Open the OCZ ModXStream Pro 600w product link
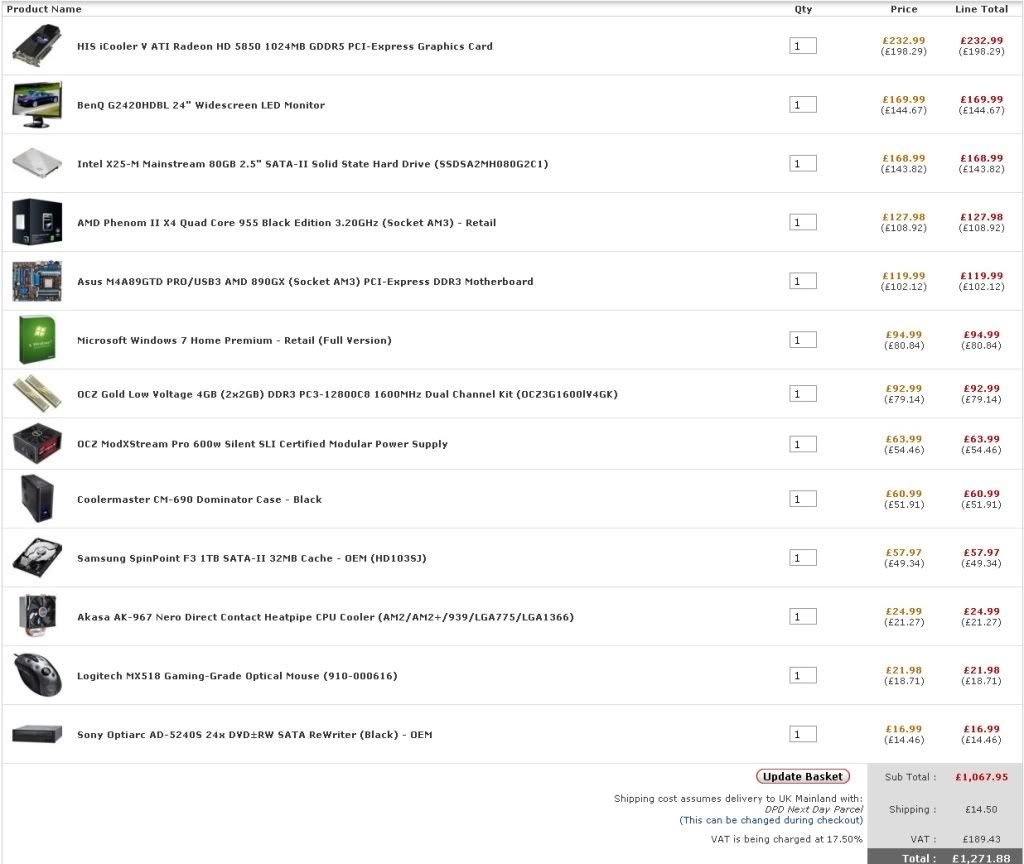Screen dimensions: 1024x864 [262, 444]
